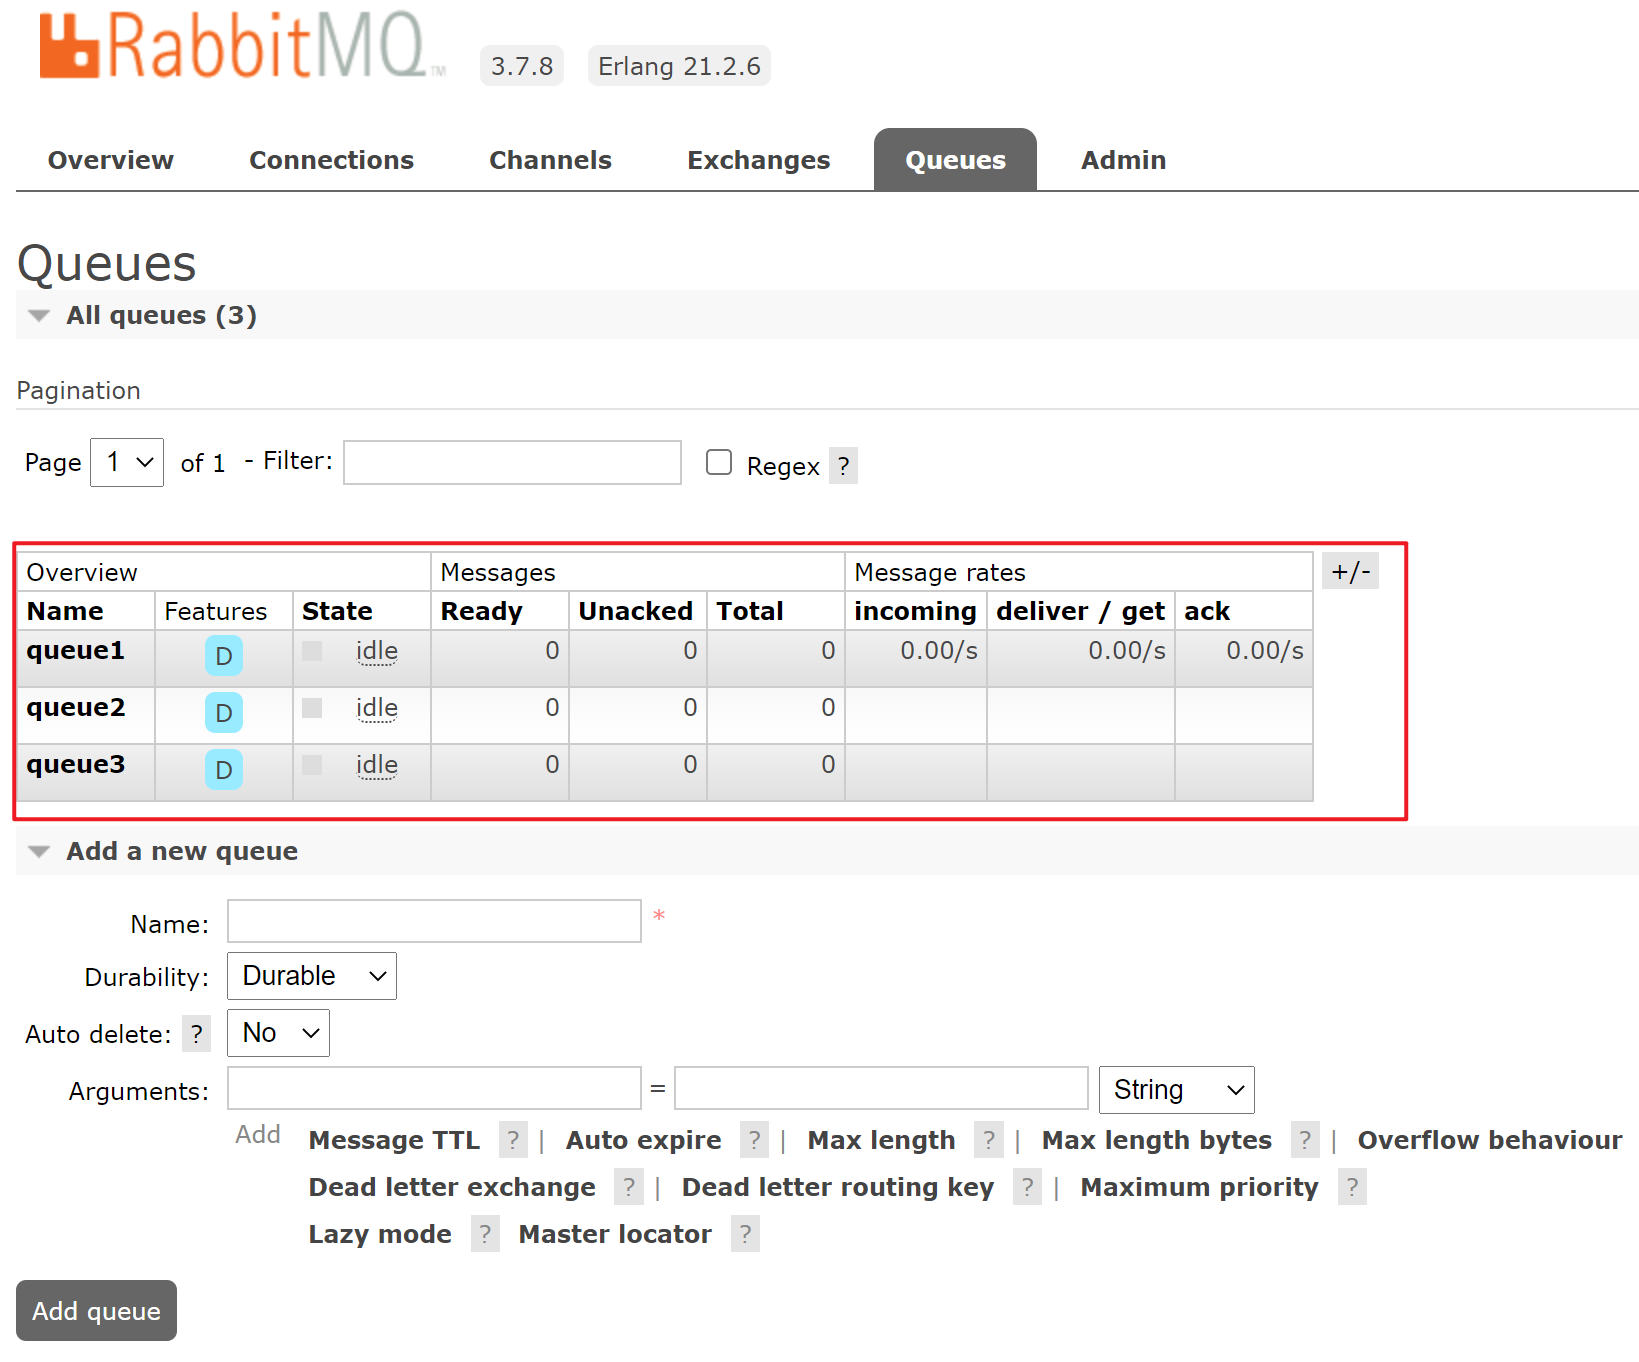Open the argument type String dropdown
This screenshot has width=1639, height=1362.
[1176, 1090]
